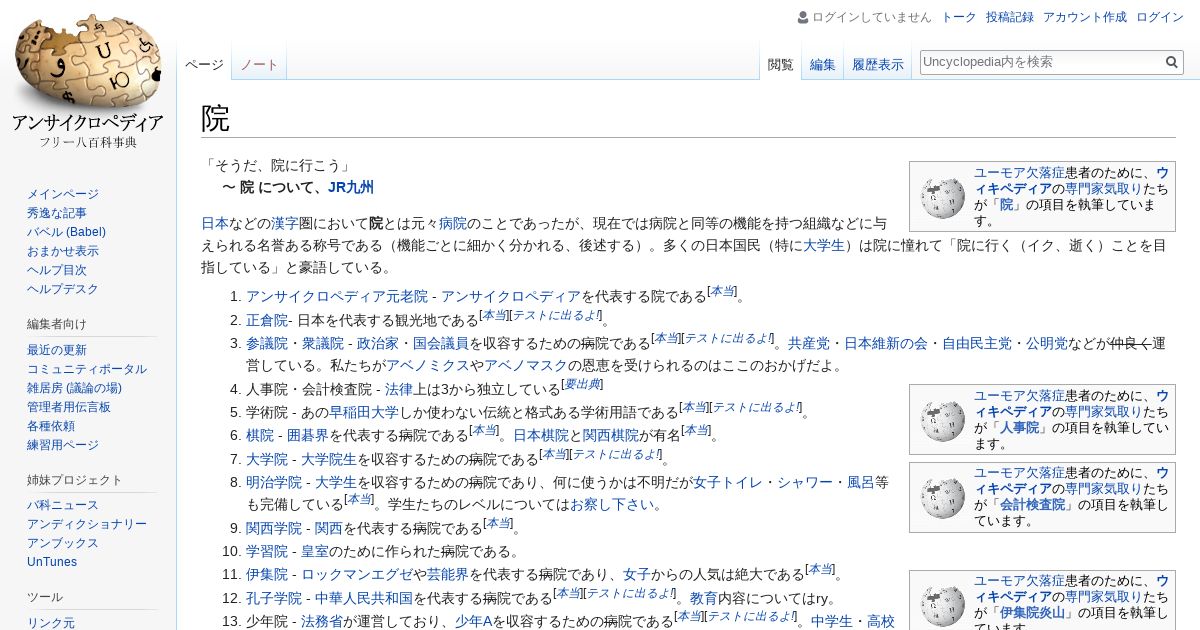Click 早稲田大学 link

coord(364,412)
